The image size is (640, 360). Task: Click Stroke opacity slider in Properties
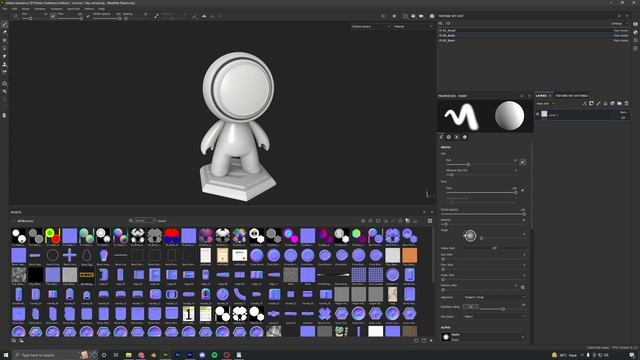483,214
